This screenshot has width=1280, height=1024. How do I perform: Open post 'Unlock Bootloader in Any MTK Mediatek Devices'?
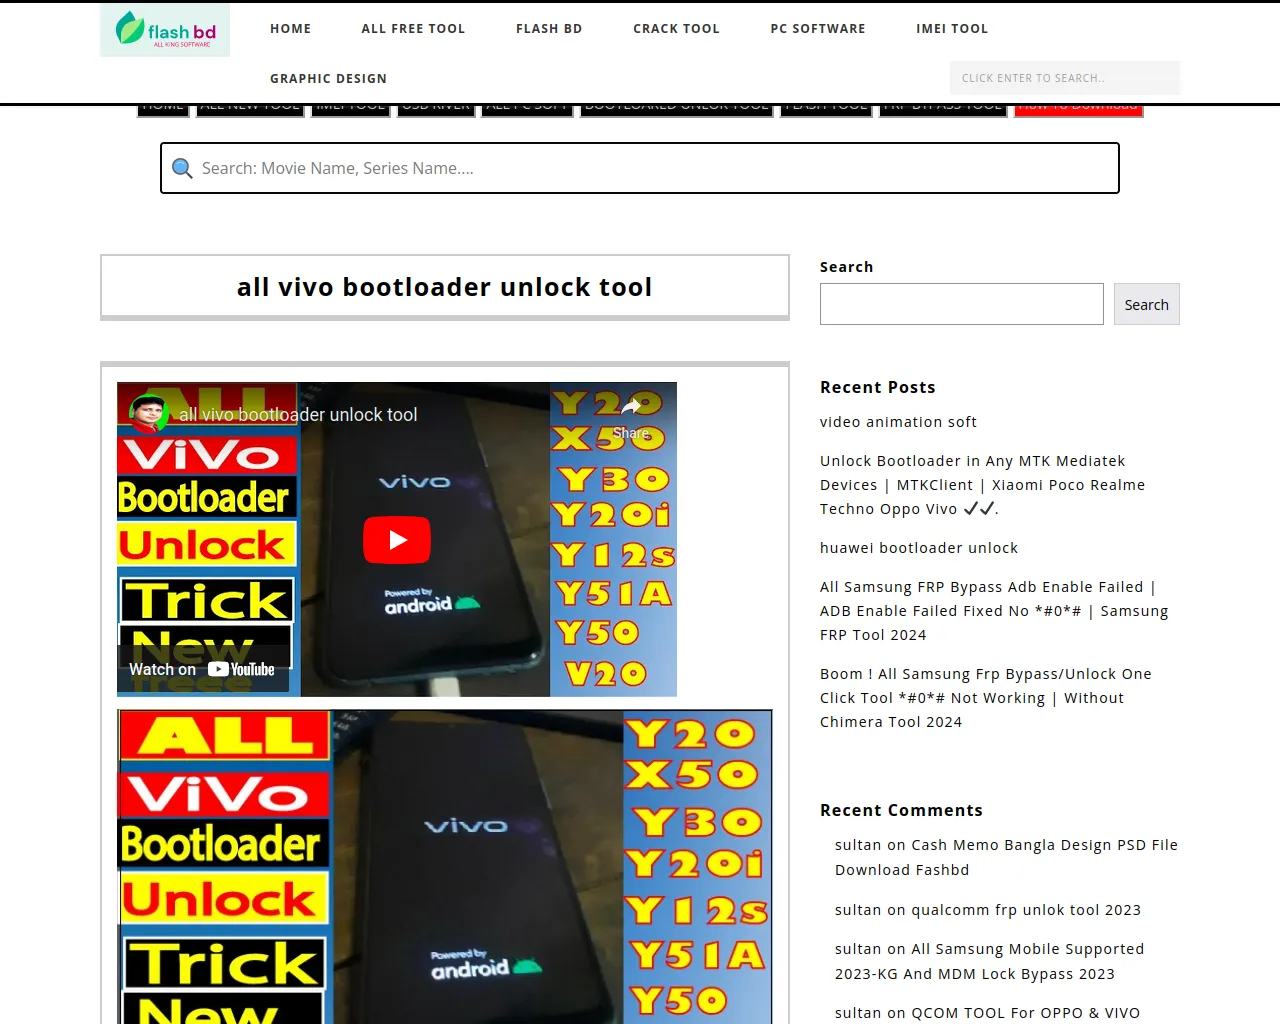tap(982, 485)
